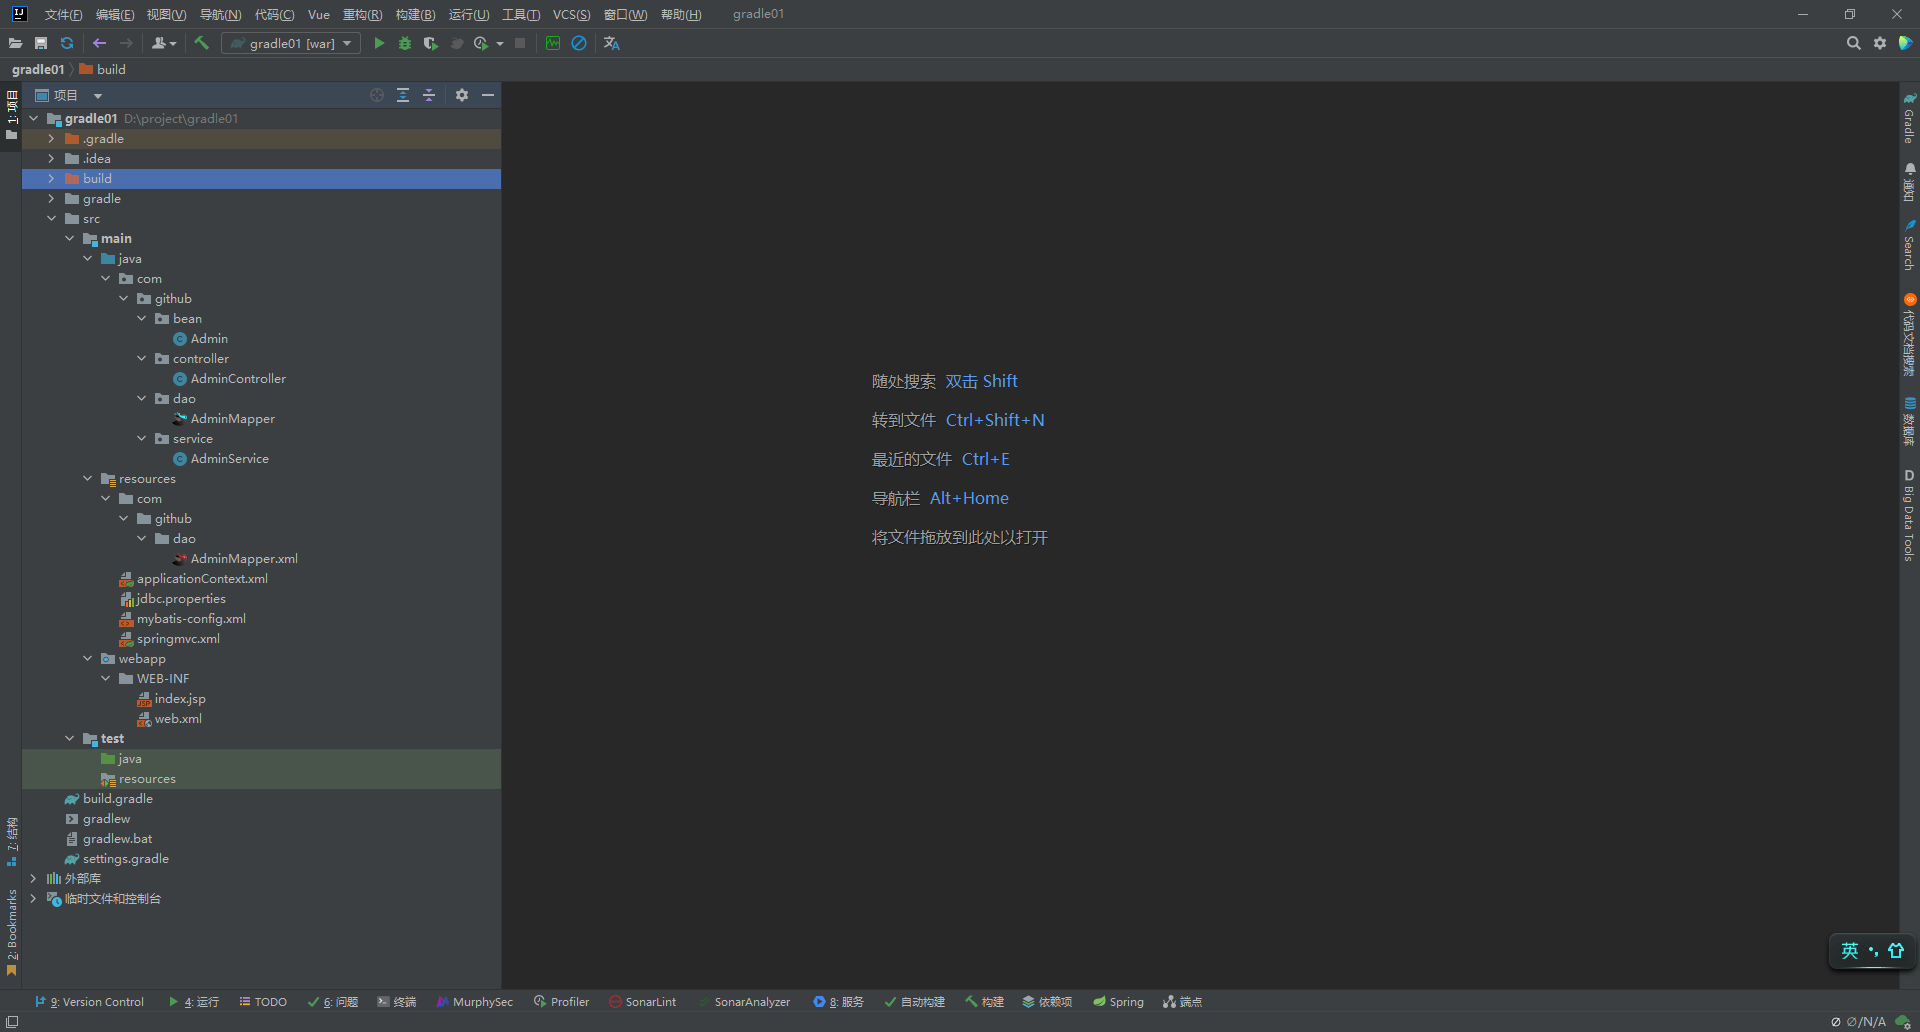Screen dimensions: 1920x1032
Task: Open the 编辑(E) menu
Action: [x=115, y=14]
